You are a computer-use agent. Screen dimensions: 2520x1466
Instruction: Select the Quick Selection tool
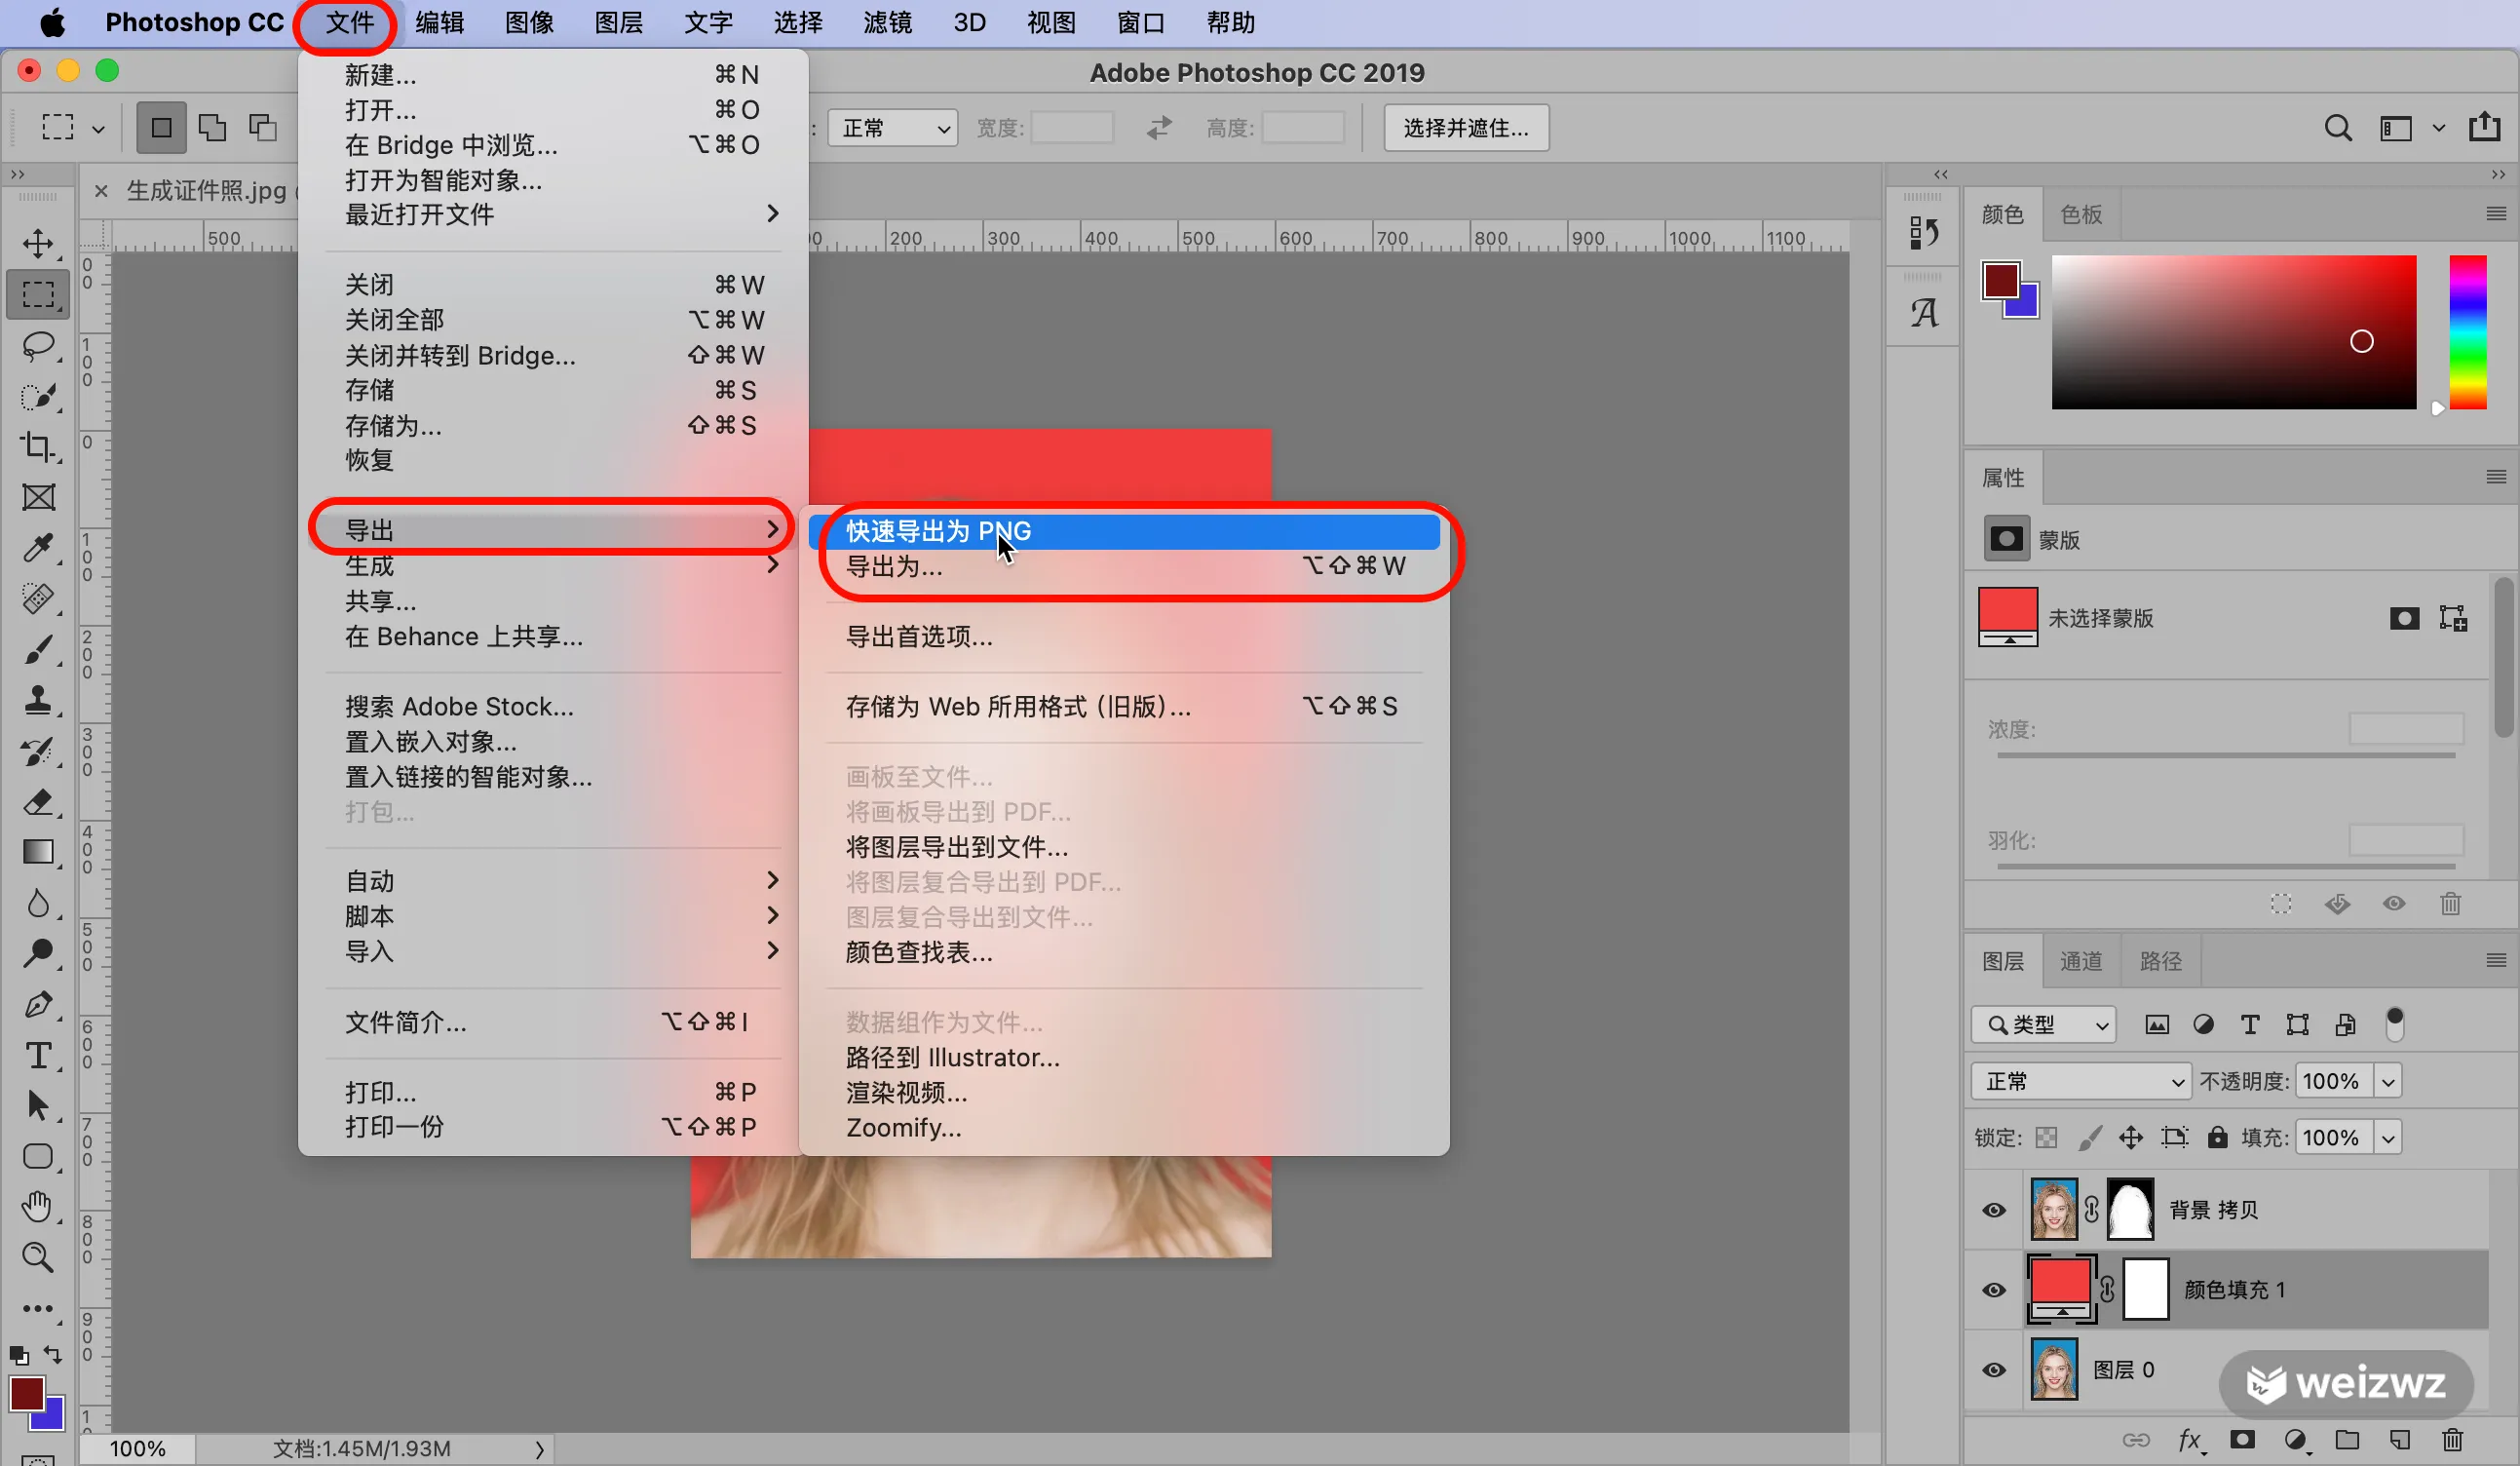tap(38, 396)
